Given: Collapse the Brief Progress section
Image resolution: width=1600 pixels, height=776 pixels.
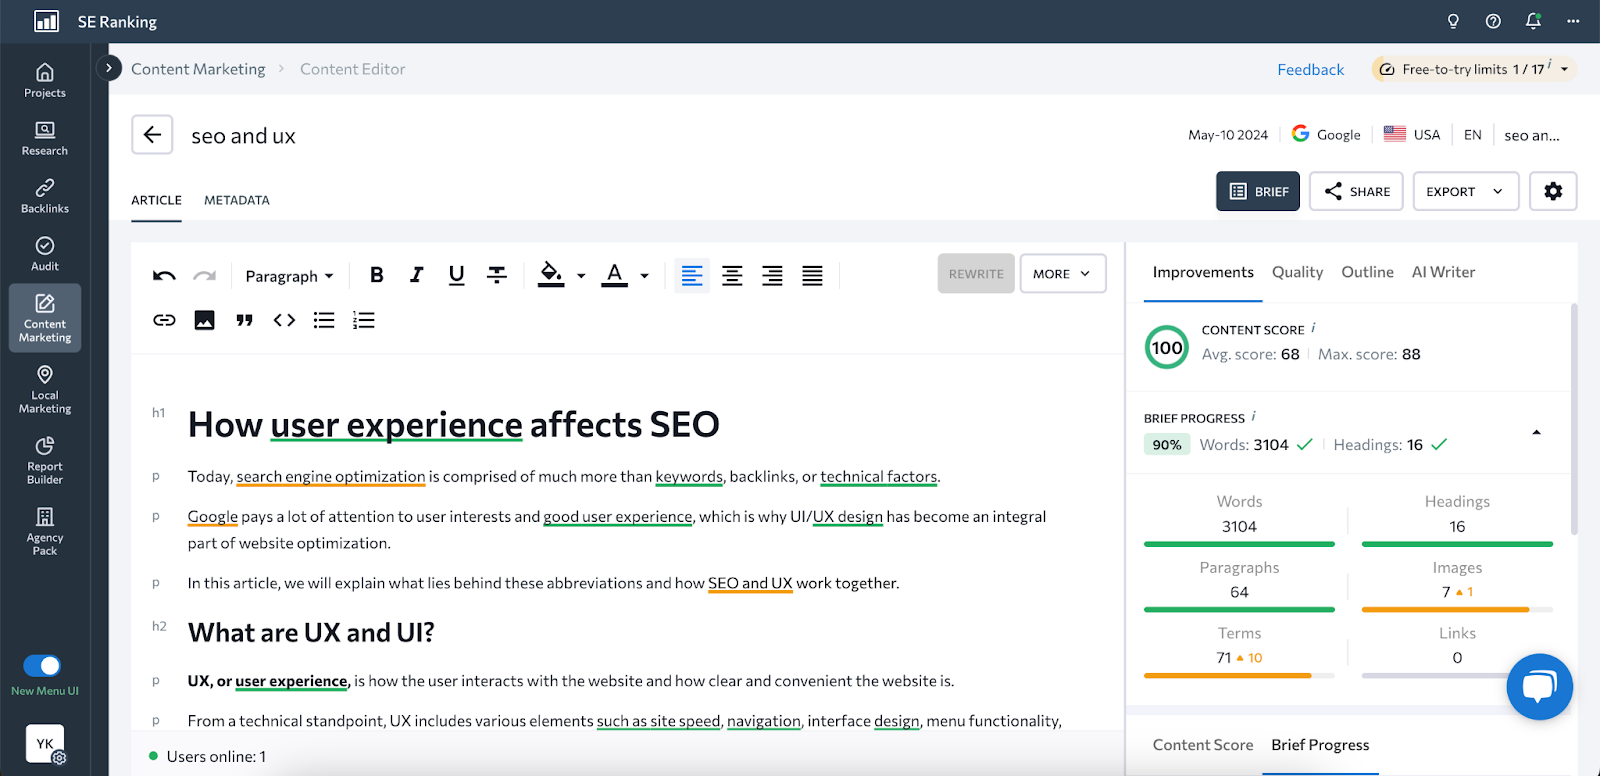Looking at the screenshot, I should tap(1536, 432).
